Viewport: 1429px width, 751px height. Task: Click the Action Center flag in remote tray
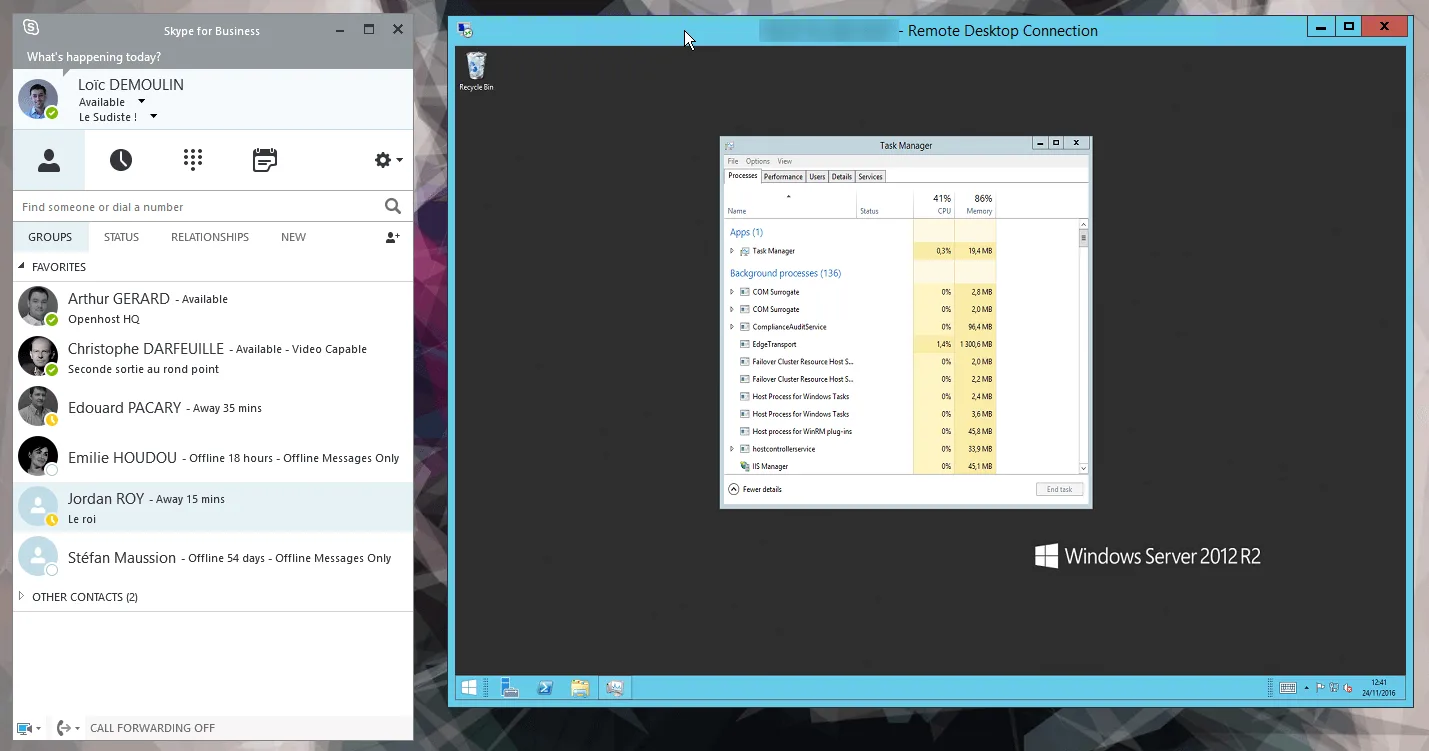coord(1321,688)
